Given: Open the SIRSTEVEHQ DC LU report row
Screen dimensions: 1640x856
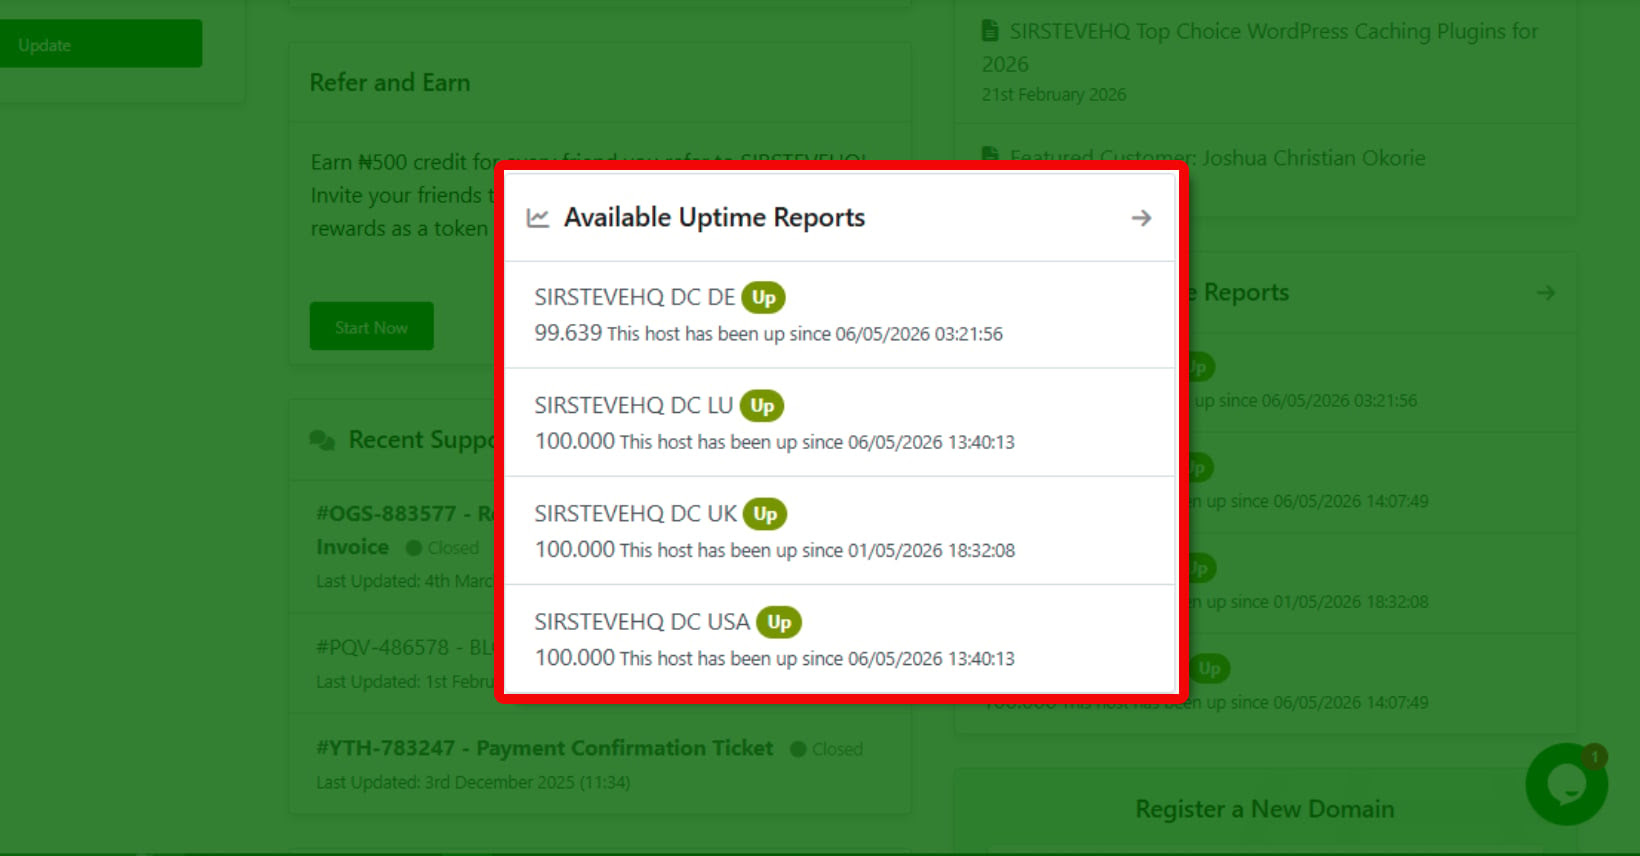Looking at the screenshot, I should click(x=840, y=423).
